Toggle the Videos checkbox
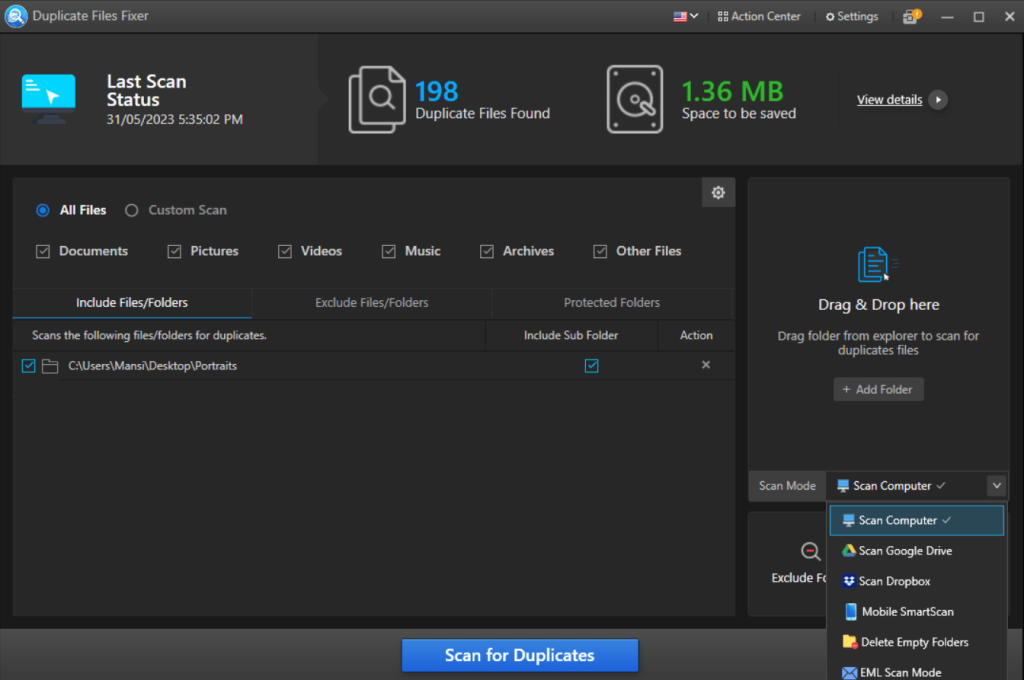This screenshot has width=1024, height=680. (285, 251)
